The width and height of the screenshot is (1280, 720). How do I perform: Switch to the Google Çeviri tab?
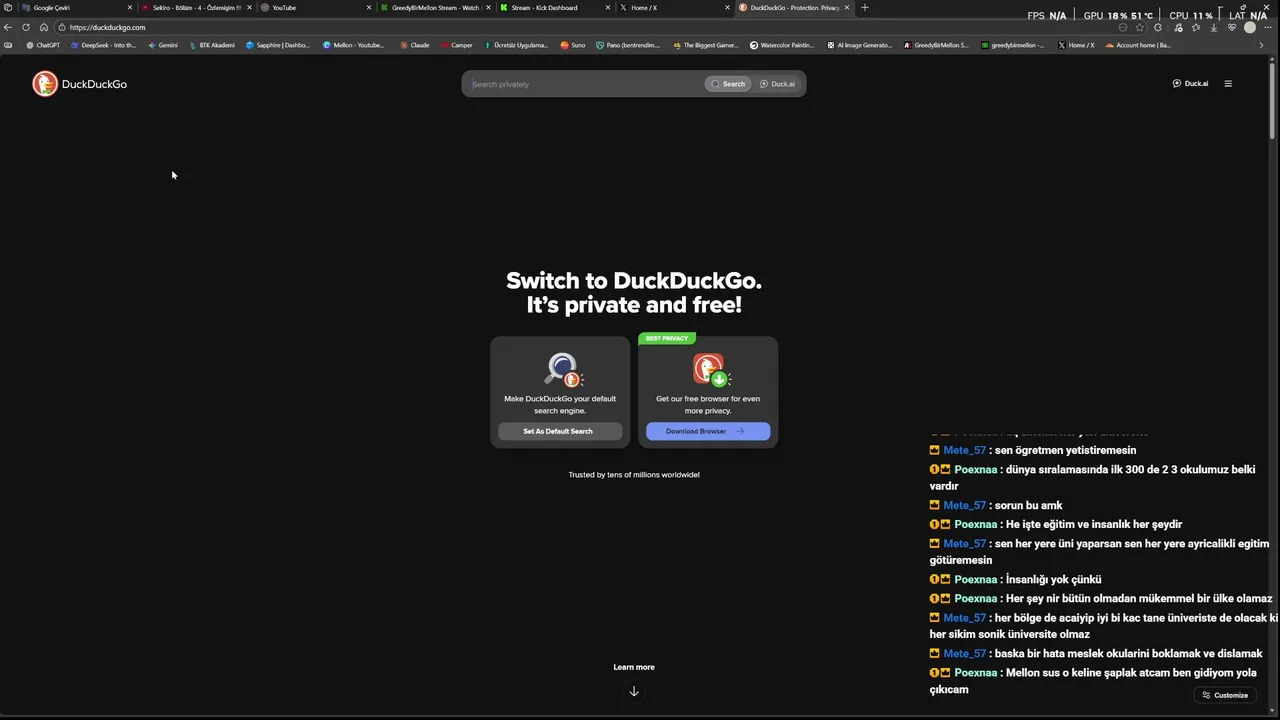point(77,8)
